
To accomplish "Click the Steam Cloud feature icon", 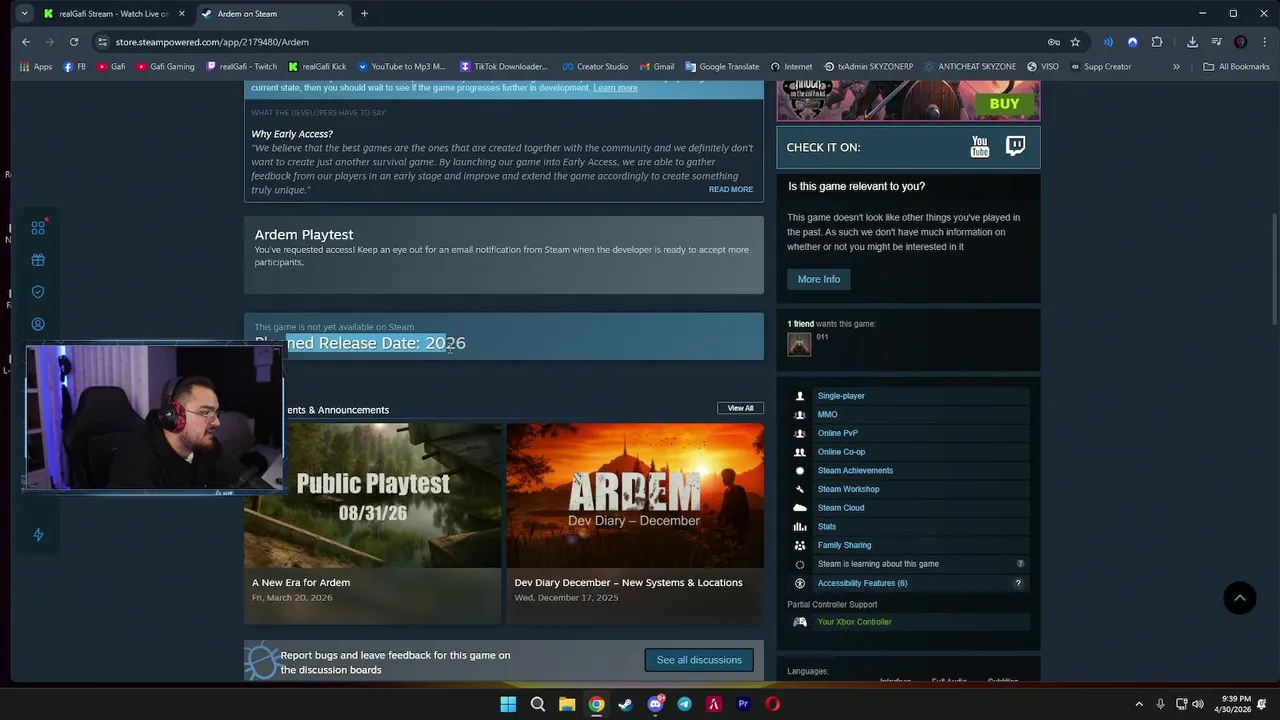I will (x=800, y=508).
